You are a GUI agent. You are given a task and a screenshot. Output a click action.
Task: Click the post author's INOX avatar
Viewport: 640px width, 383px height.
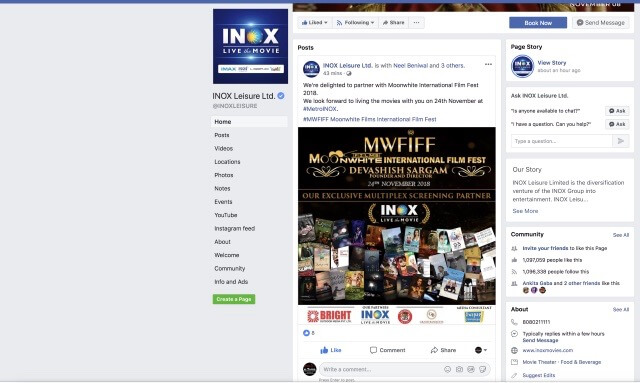click(311, 69)
